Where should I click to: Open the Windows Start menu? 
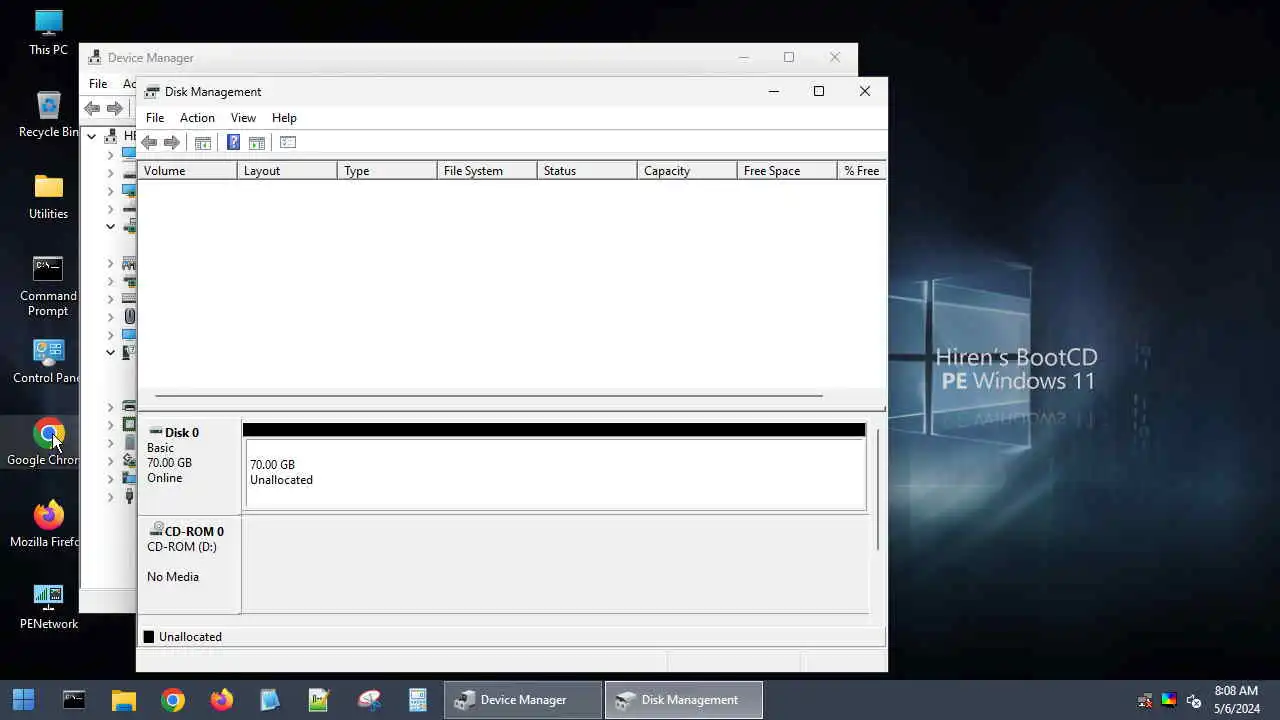click(x=24, y=700)
